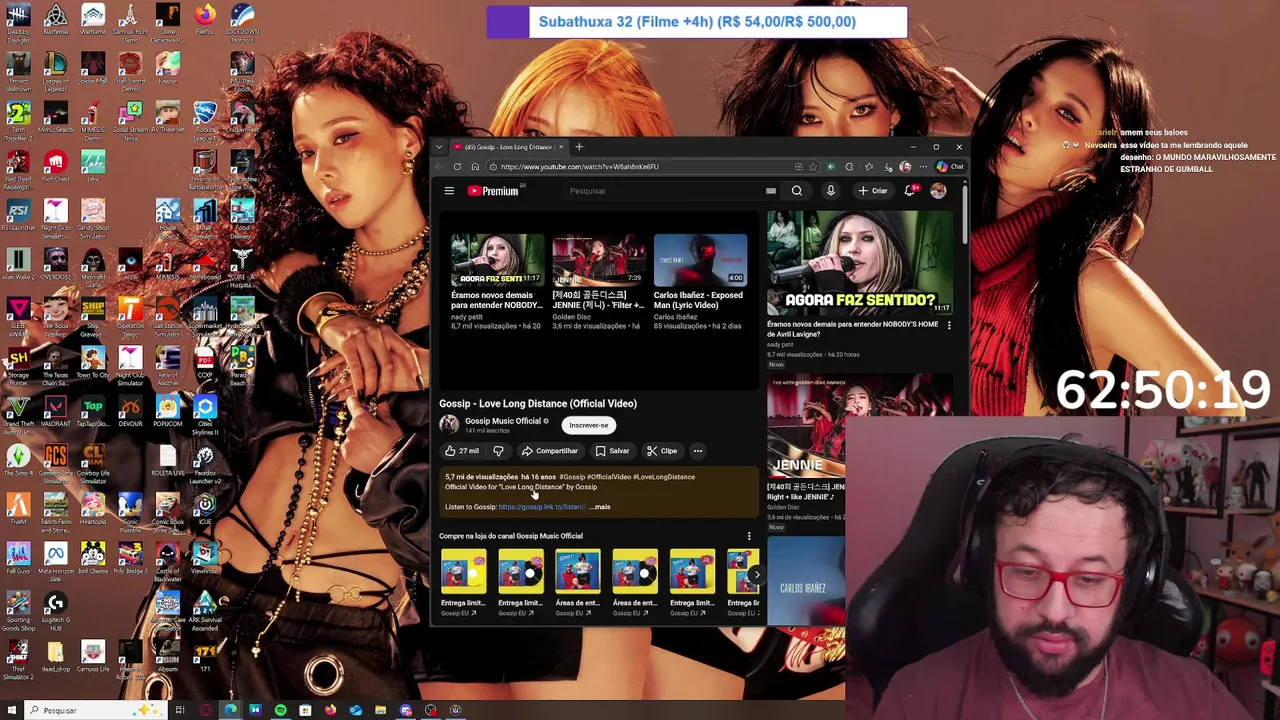Close the Gossip YouTube tab
Screen dimensions: 1280x720
(x=561, y=147)
